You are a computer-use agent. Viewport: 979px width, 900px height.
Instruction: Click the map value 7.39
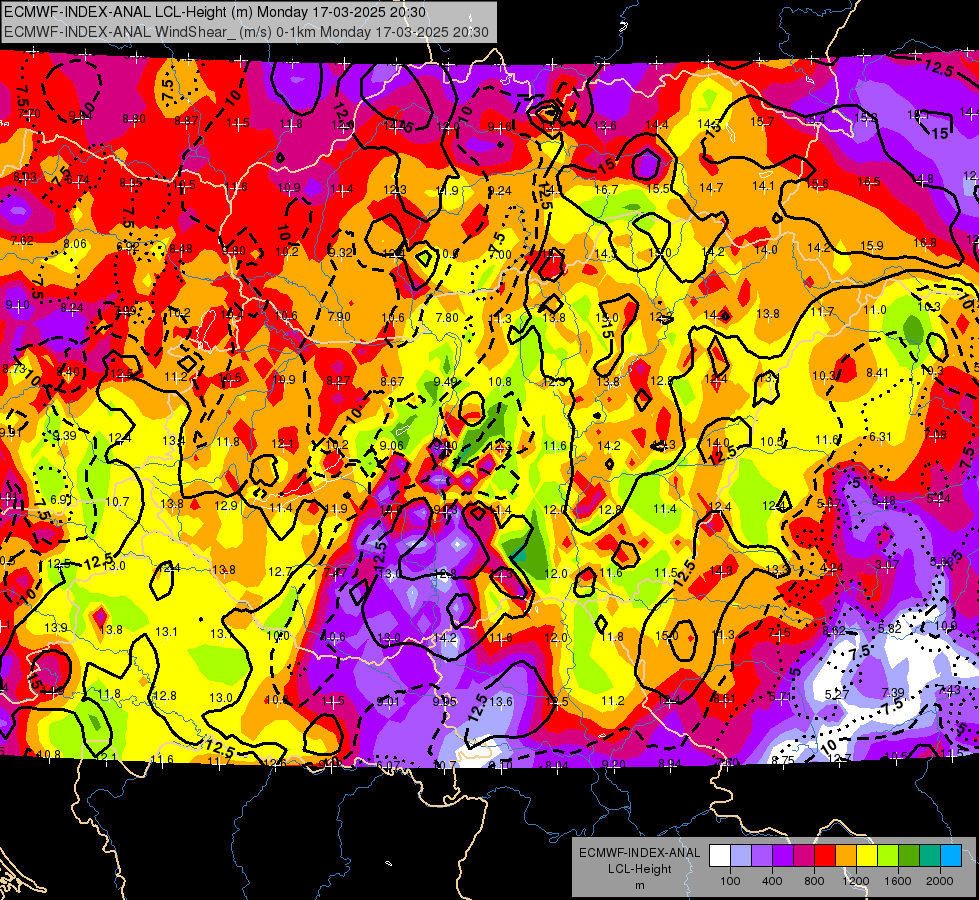coord(893,692)
